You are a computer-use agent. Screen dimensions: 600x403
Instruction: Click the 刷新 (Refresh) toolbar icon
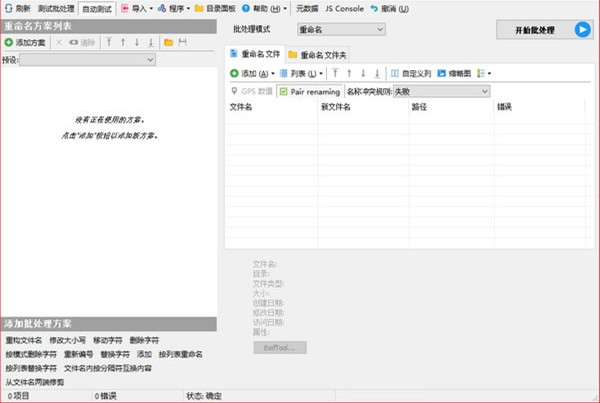click(x=10, y=8)
